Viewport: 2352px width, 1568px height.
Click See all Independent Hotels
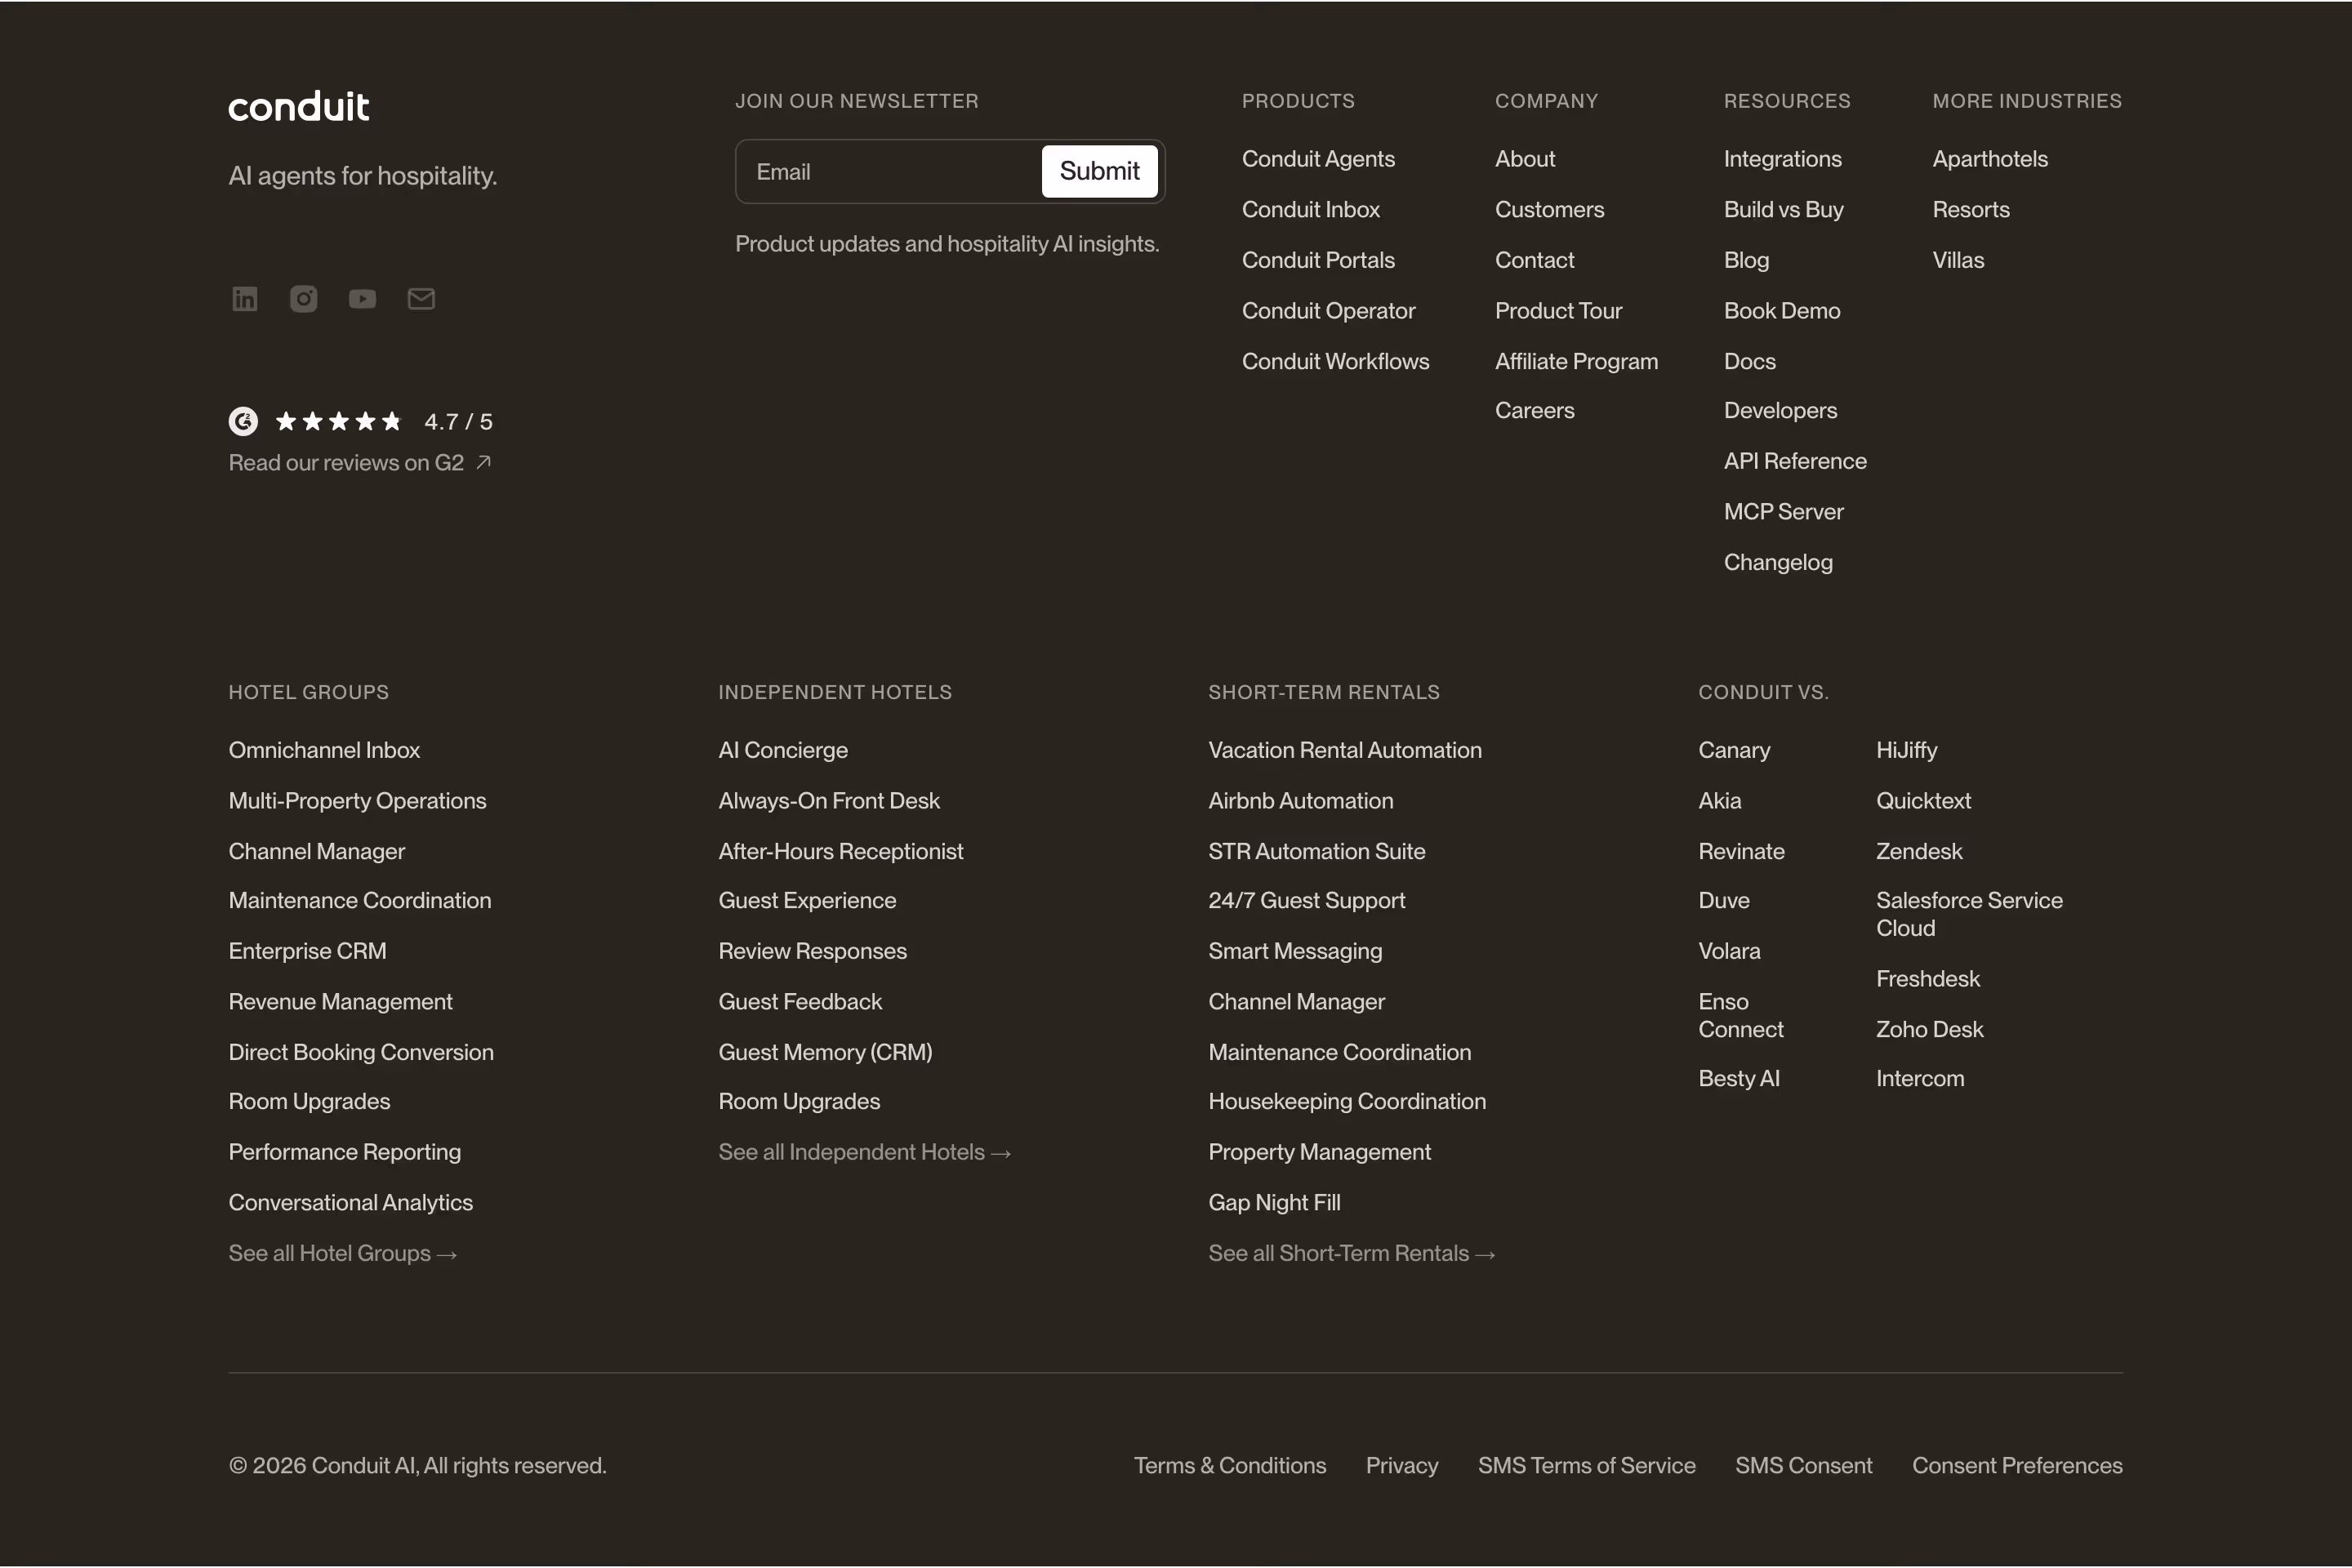coord(864,1153)
